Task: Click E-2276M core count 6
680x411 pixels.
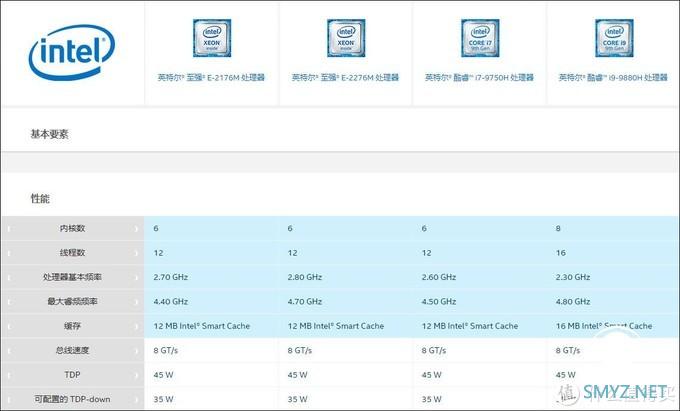Action: tap(290, 228)
